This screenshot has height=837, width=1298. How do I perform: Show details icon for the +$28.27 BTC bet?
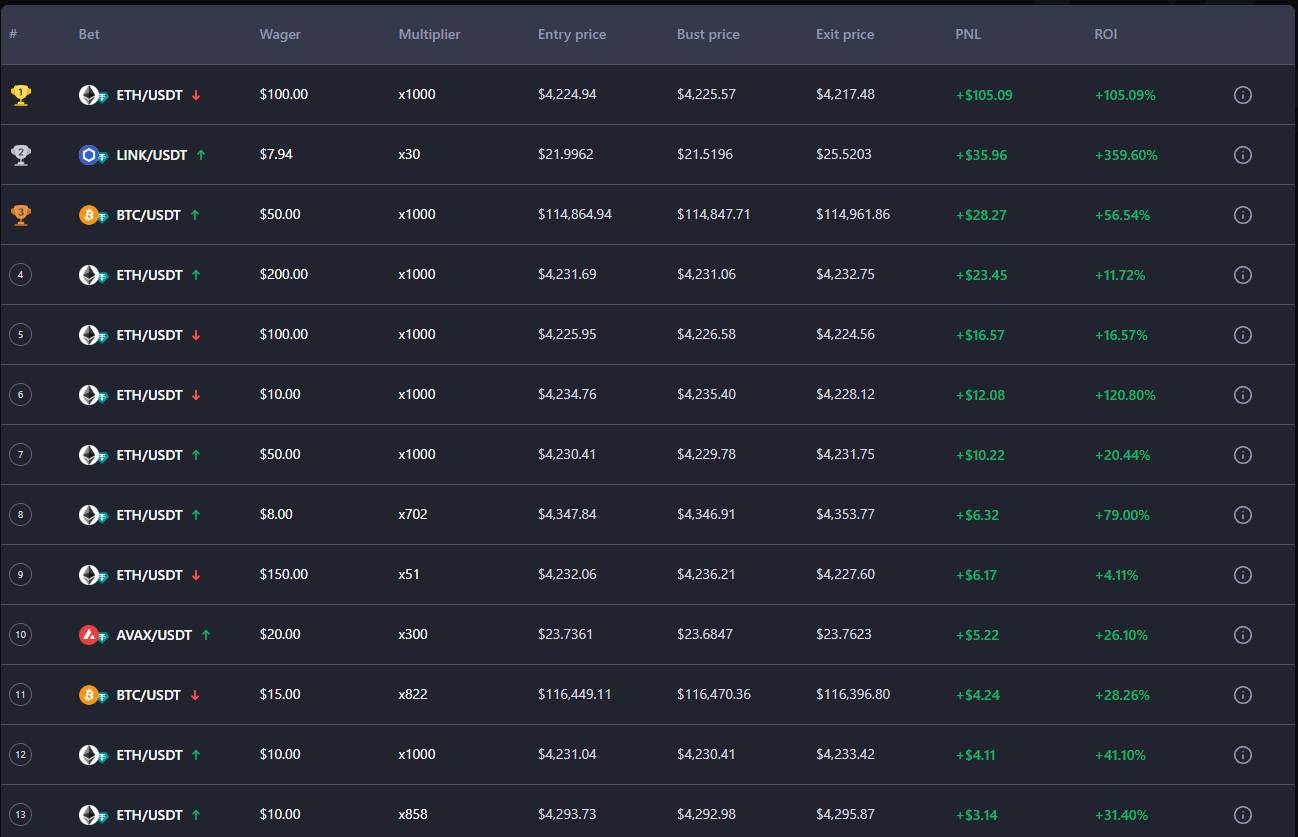point(1243,215)
